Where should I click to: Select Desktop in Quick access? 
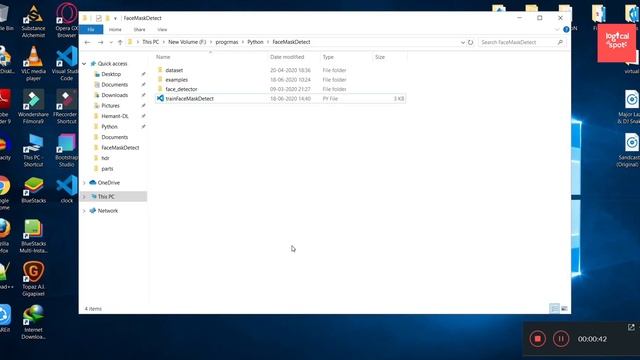[x=111, y=74]
